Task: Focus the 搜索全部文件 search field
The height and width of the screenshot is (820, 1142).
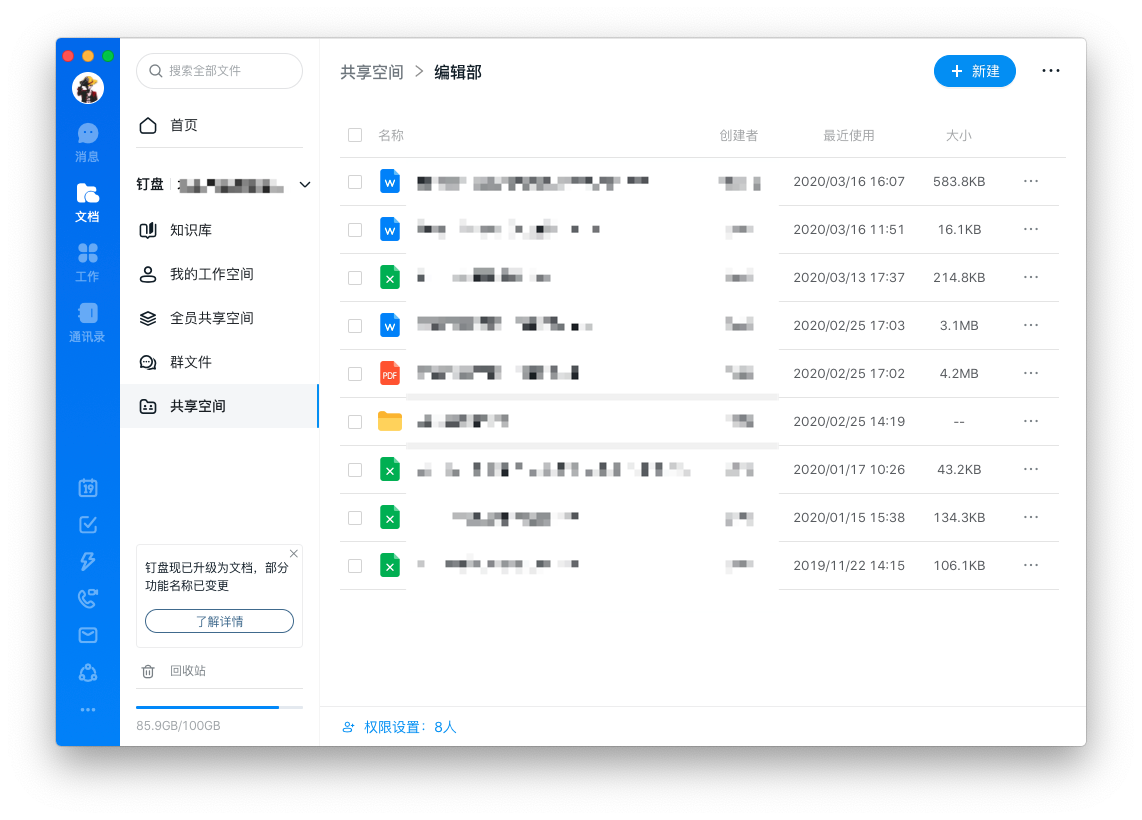Action: coord(219,71)
